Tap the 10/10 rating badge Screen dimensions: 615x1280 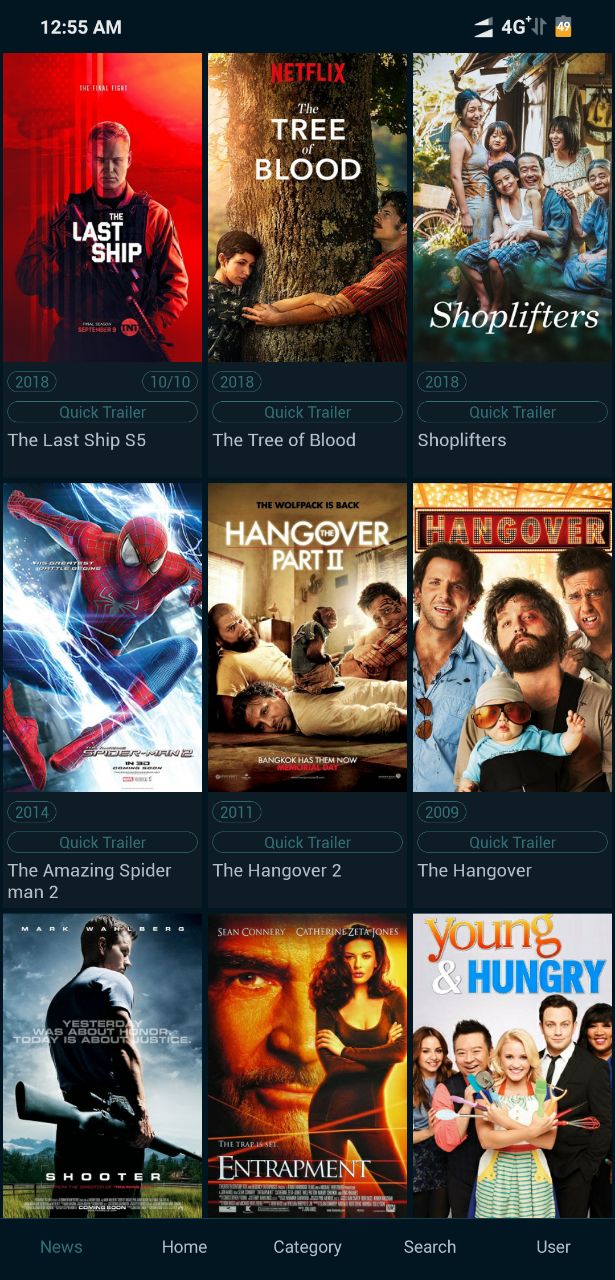pyautogui.click(x=170, y=382)
